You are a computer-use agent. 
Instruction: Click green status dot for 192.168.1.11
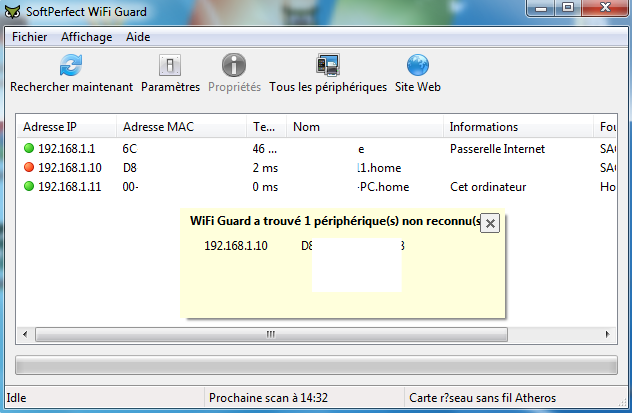click(29, 186)
